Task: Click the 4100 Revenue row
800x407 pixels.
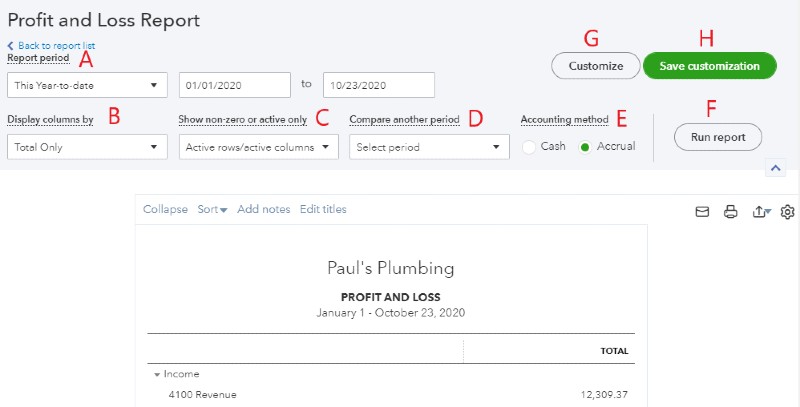Action: click(391, 395)
